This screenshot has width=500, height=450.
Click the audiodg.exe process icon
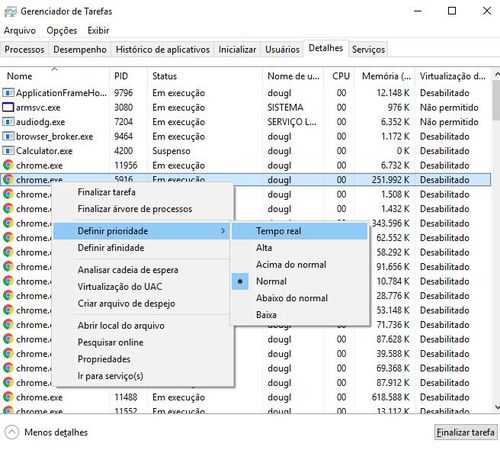coord(8,122)
